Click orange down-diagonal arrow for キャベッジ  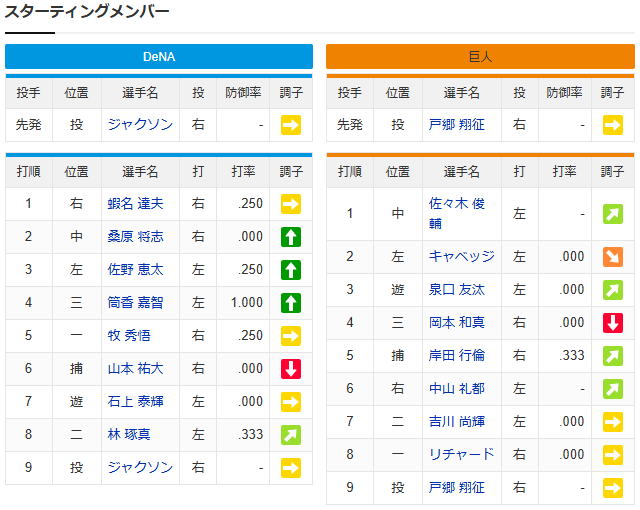[613, 257]
